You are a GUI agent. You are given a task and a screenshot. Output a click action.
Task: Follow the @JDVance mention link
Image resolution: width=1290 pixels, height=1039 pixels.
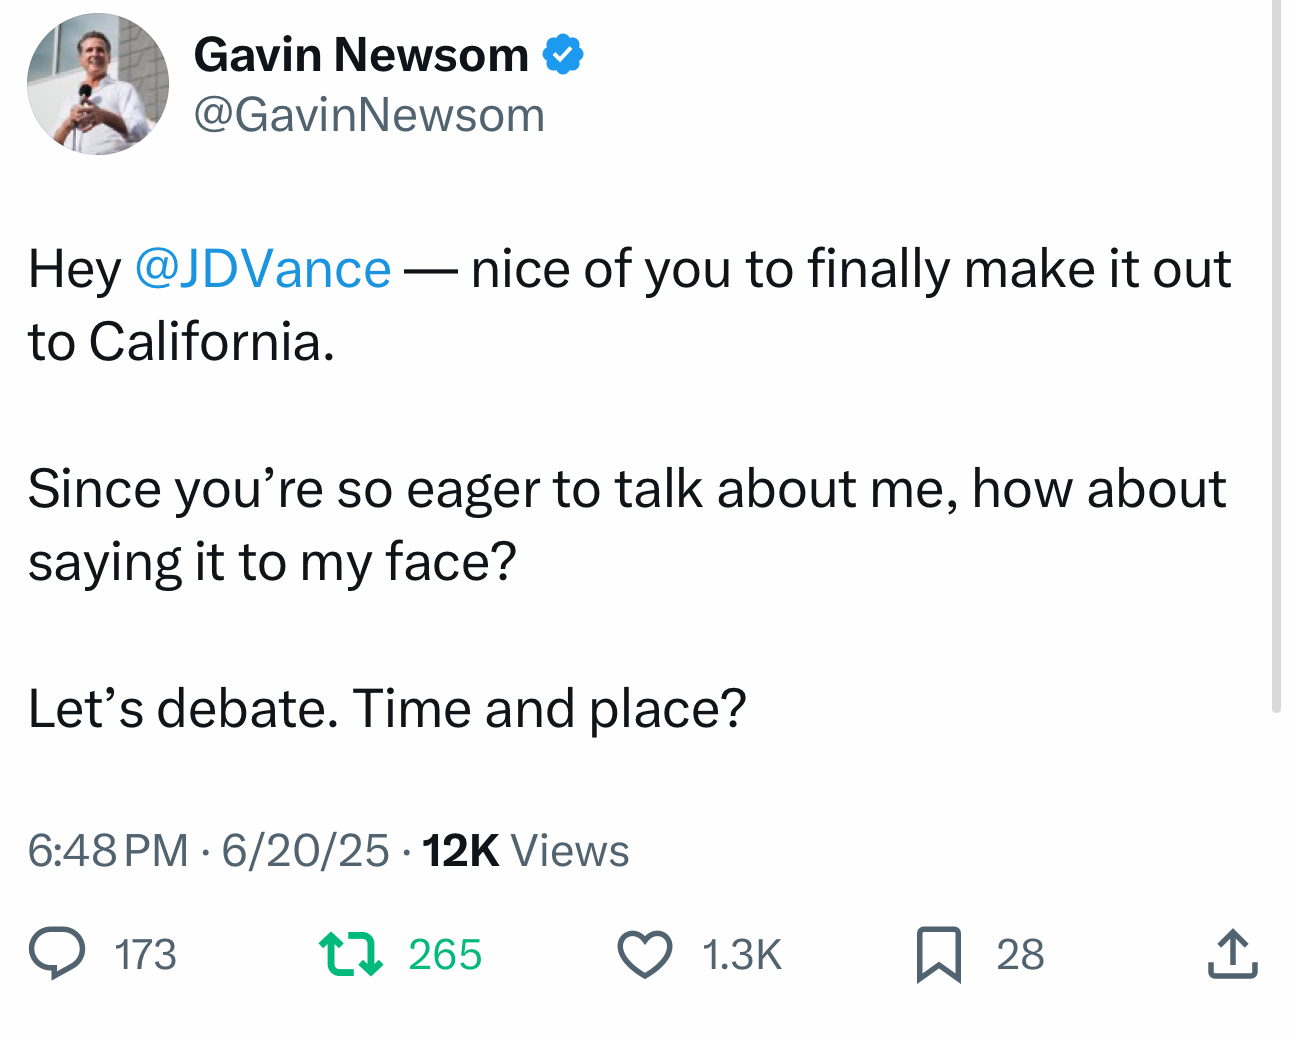coord(262,269)
